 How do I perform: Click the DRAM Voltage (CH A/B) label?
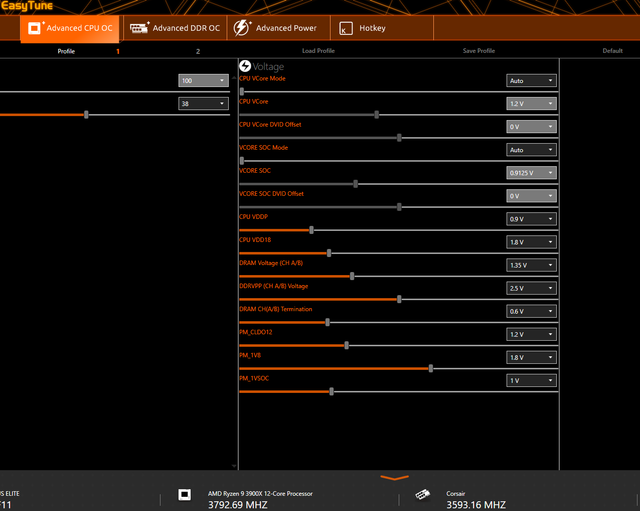click(x=271, y=263)
